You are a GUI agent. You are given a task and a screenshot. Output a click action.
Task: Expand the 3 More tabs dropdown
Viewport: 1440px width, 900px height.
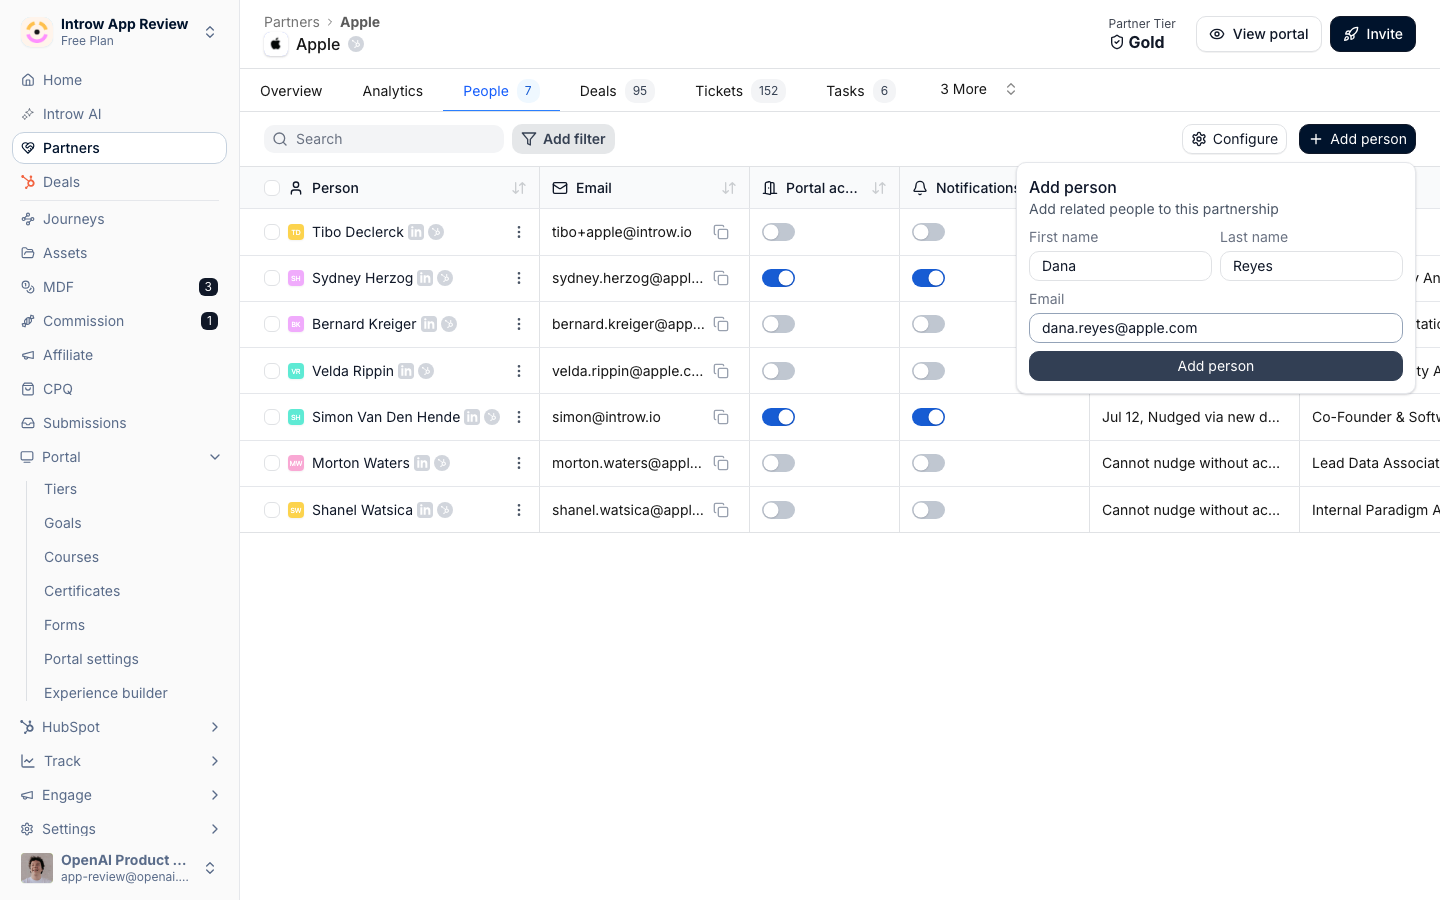click(978, 89)
